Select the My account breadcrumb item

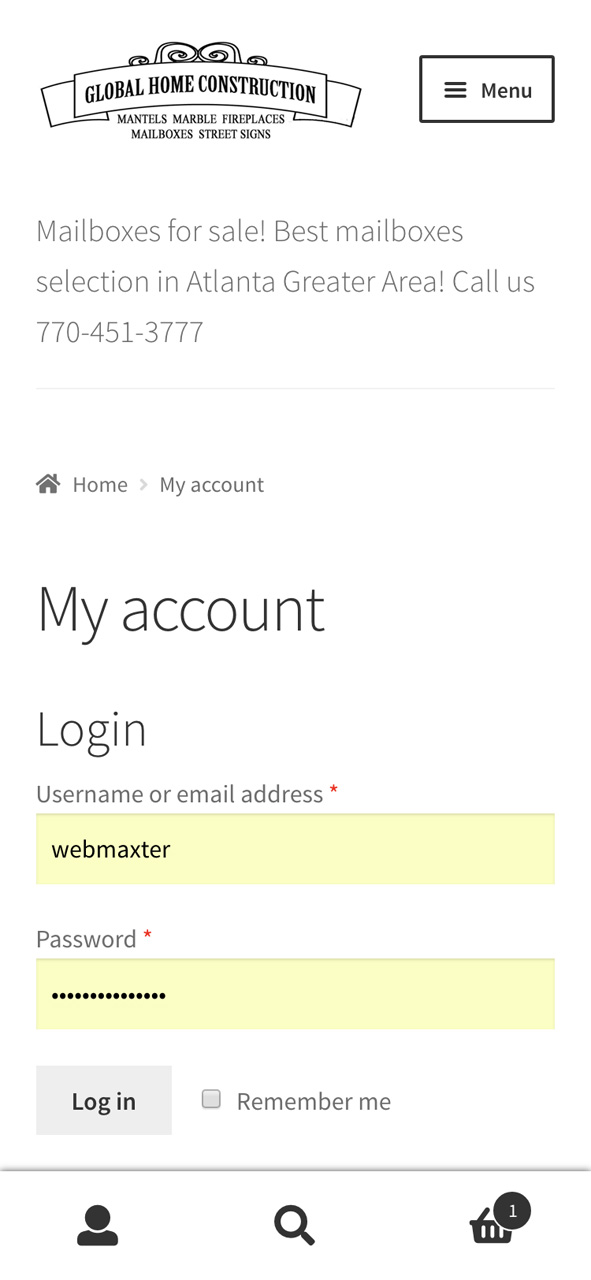212,484
